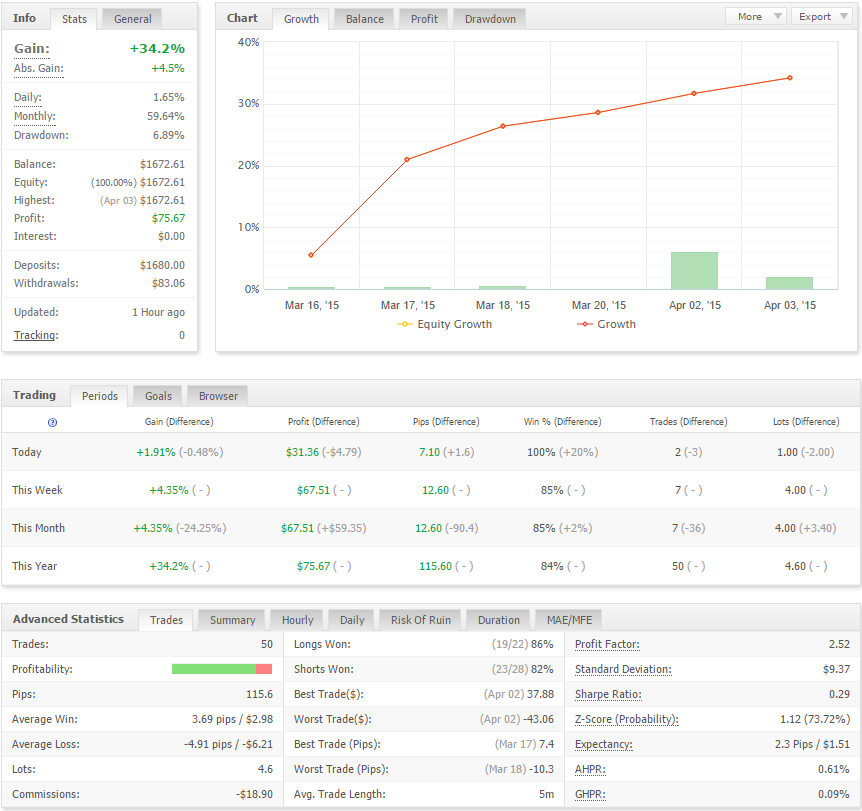862x811 pixels.
Task: Click the +34.2% gain value in Info
Action: point(157,48)
